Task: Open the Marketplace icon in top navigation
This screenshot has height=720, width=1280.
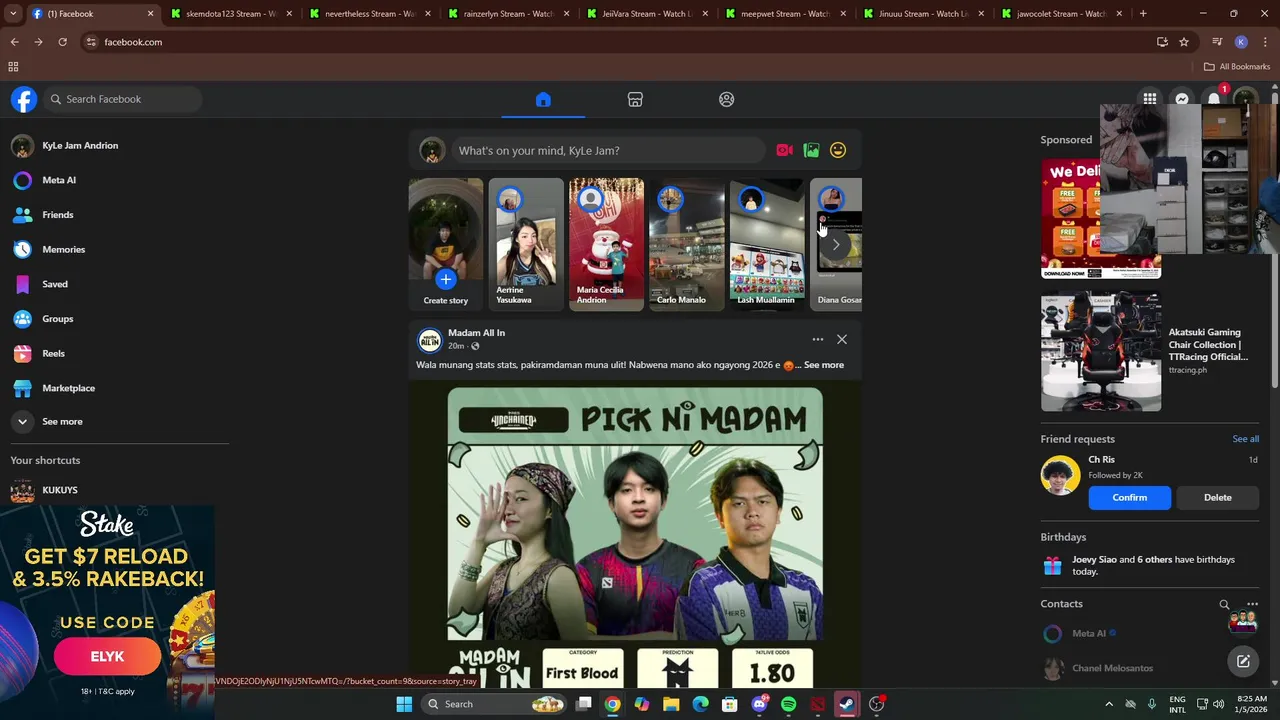Action: coord(635,99)
